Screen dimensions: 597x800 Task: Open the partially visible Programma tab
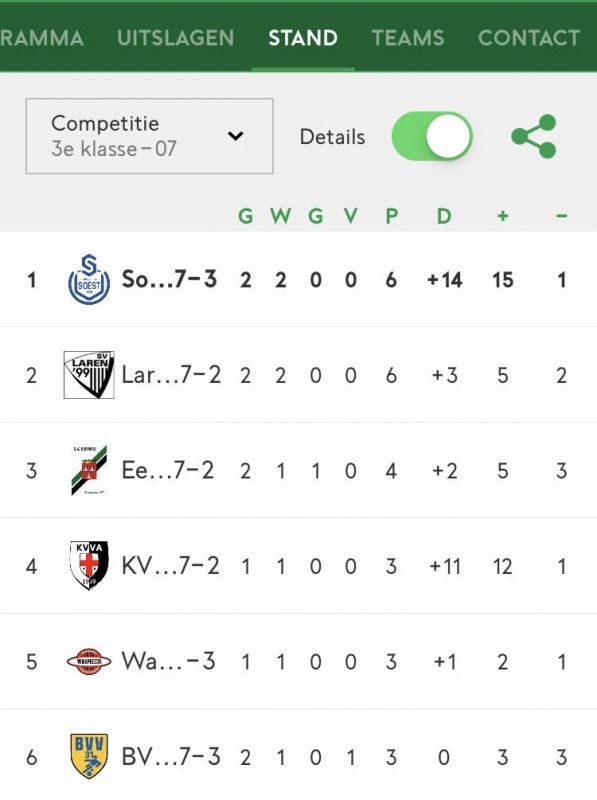42,38
